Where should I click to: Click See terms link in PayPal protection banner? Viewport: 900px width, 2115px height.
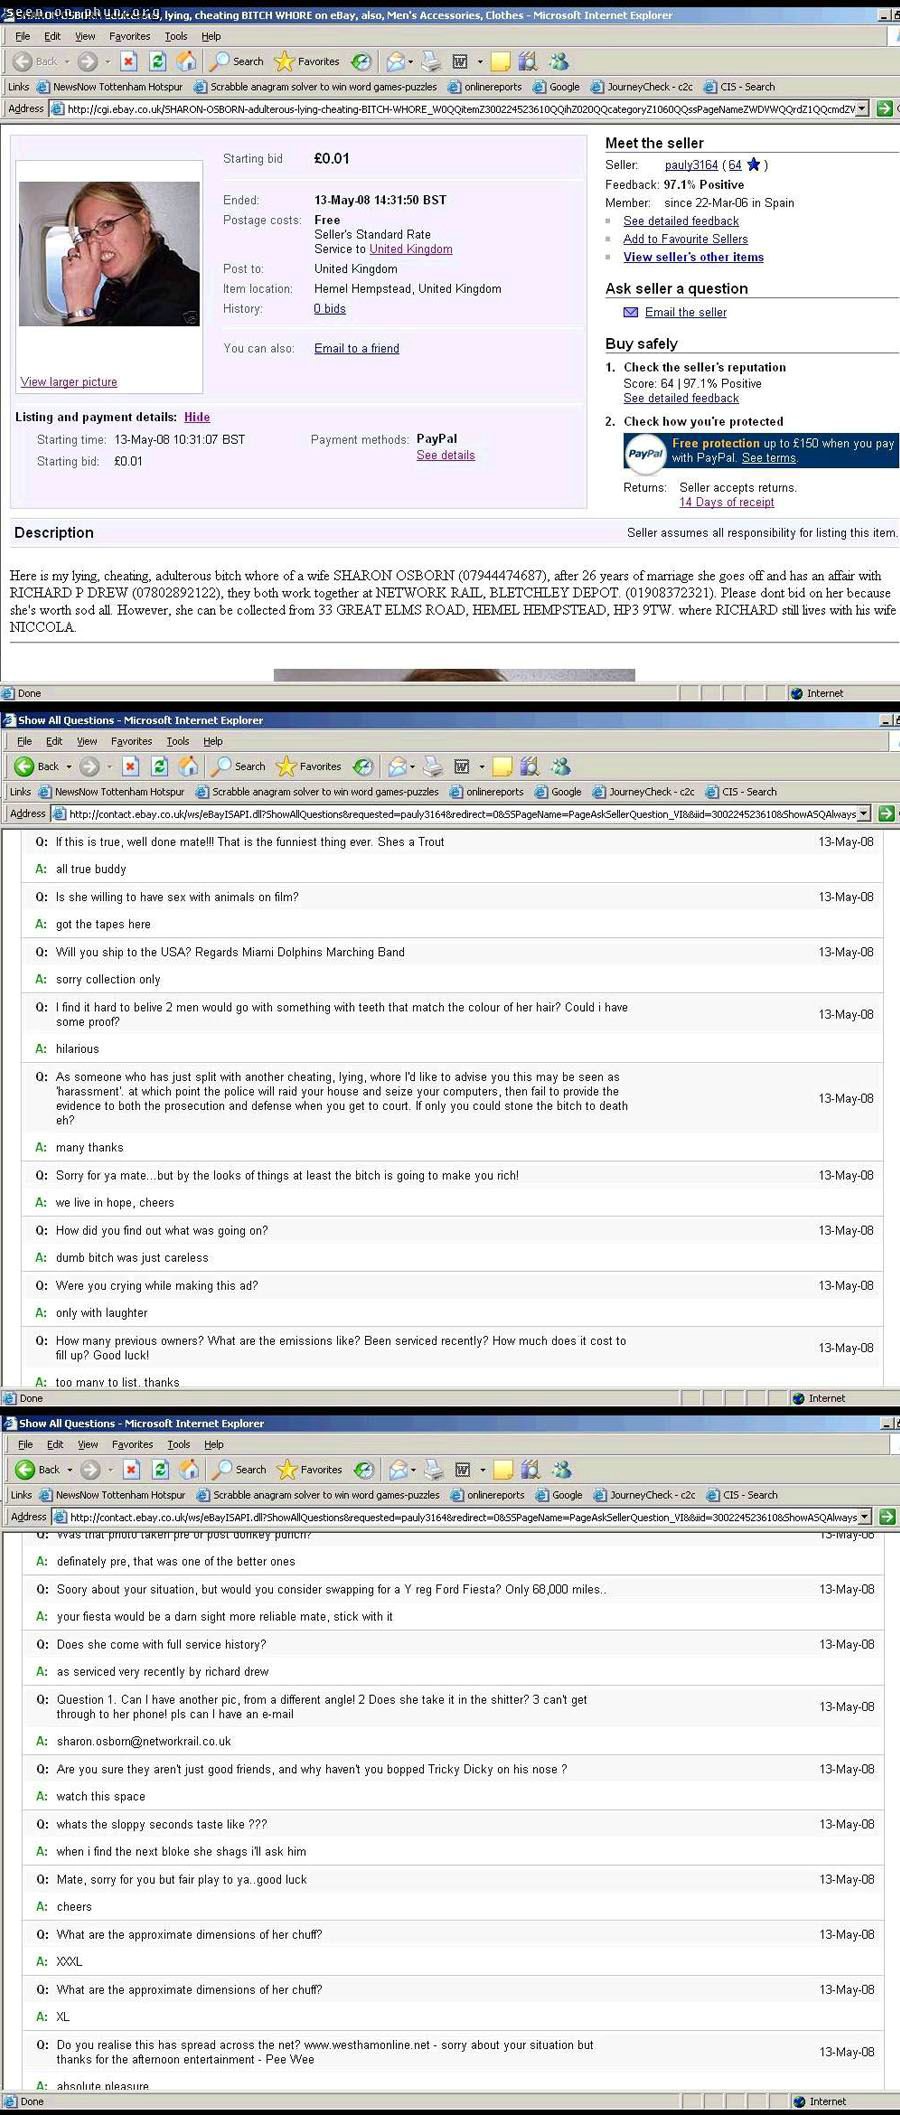(768, 458)
